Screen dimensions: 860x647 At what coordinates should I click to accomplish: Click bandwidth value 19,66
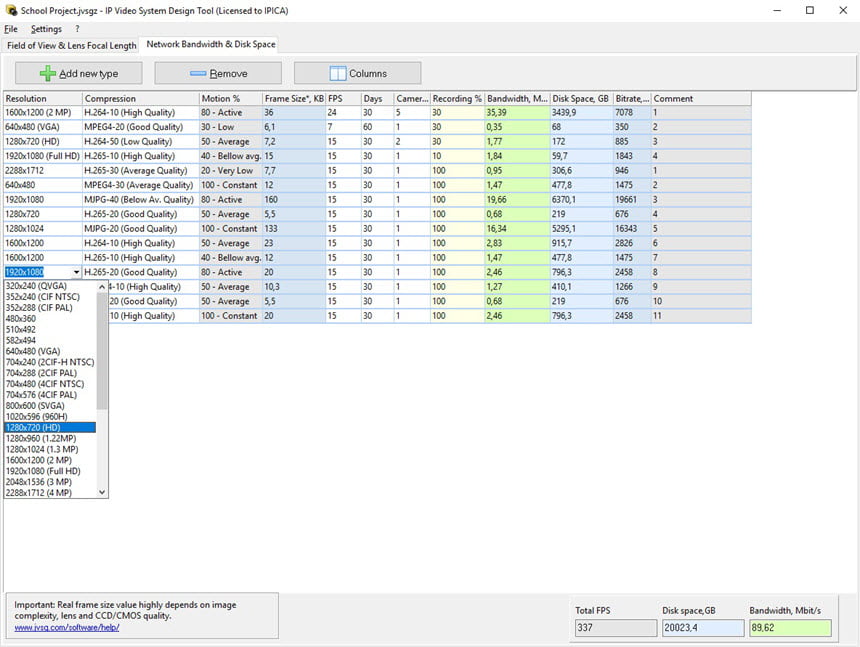tap(517, 200)
